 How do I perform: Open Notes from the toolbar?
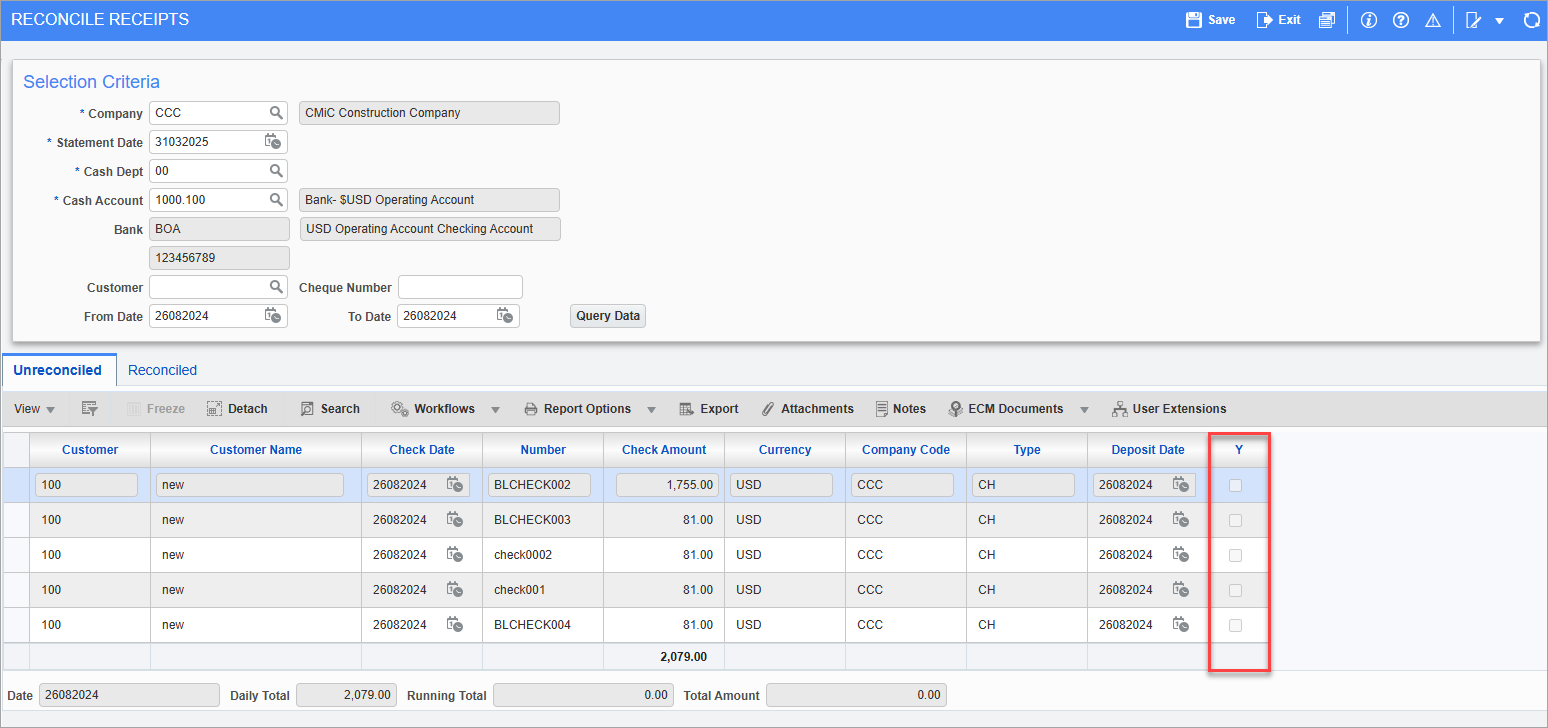pyautogui.click(x=900, y=409)
